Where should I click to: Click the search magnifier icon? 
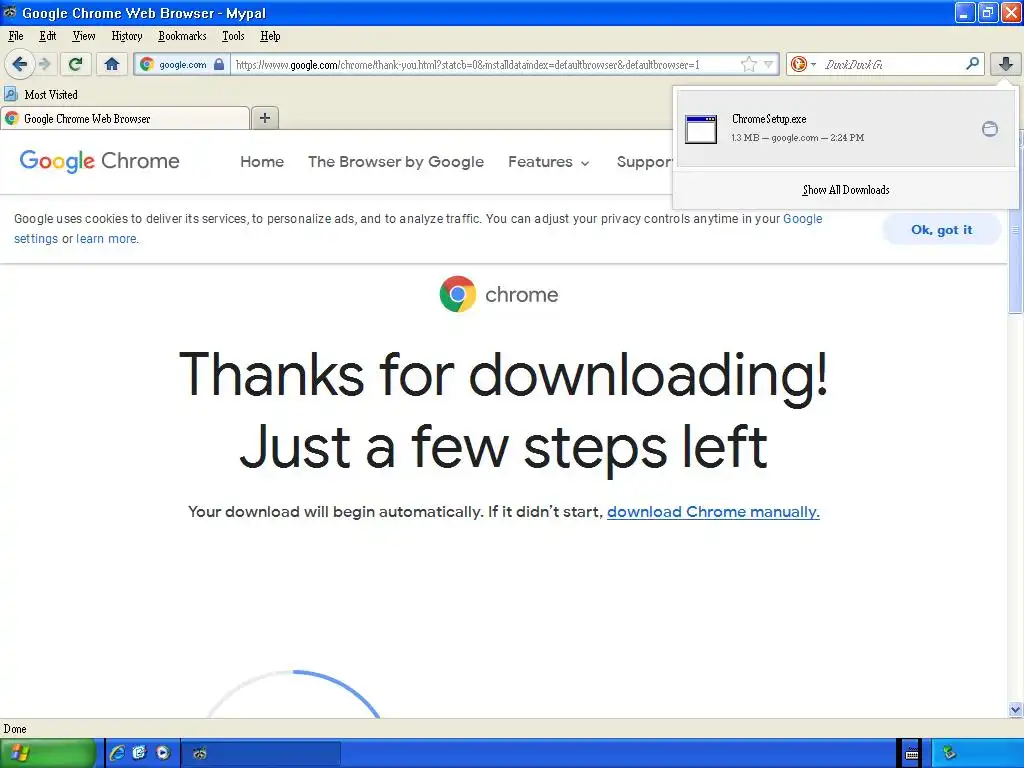pyautogui.click(x=972, y=64)
